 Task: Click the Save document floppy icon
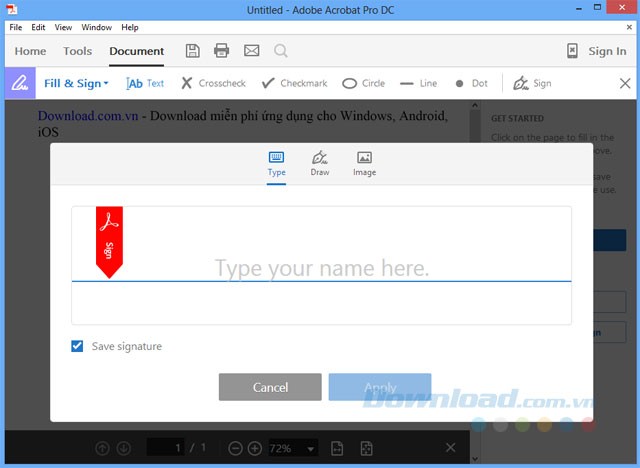click(192, 51)
